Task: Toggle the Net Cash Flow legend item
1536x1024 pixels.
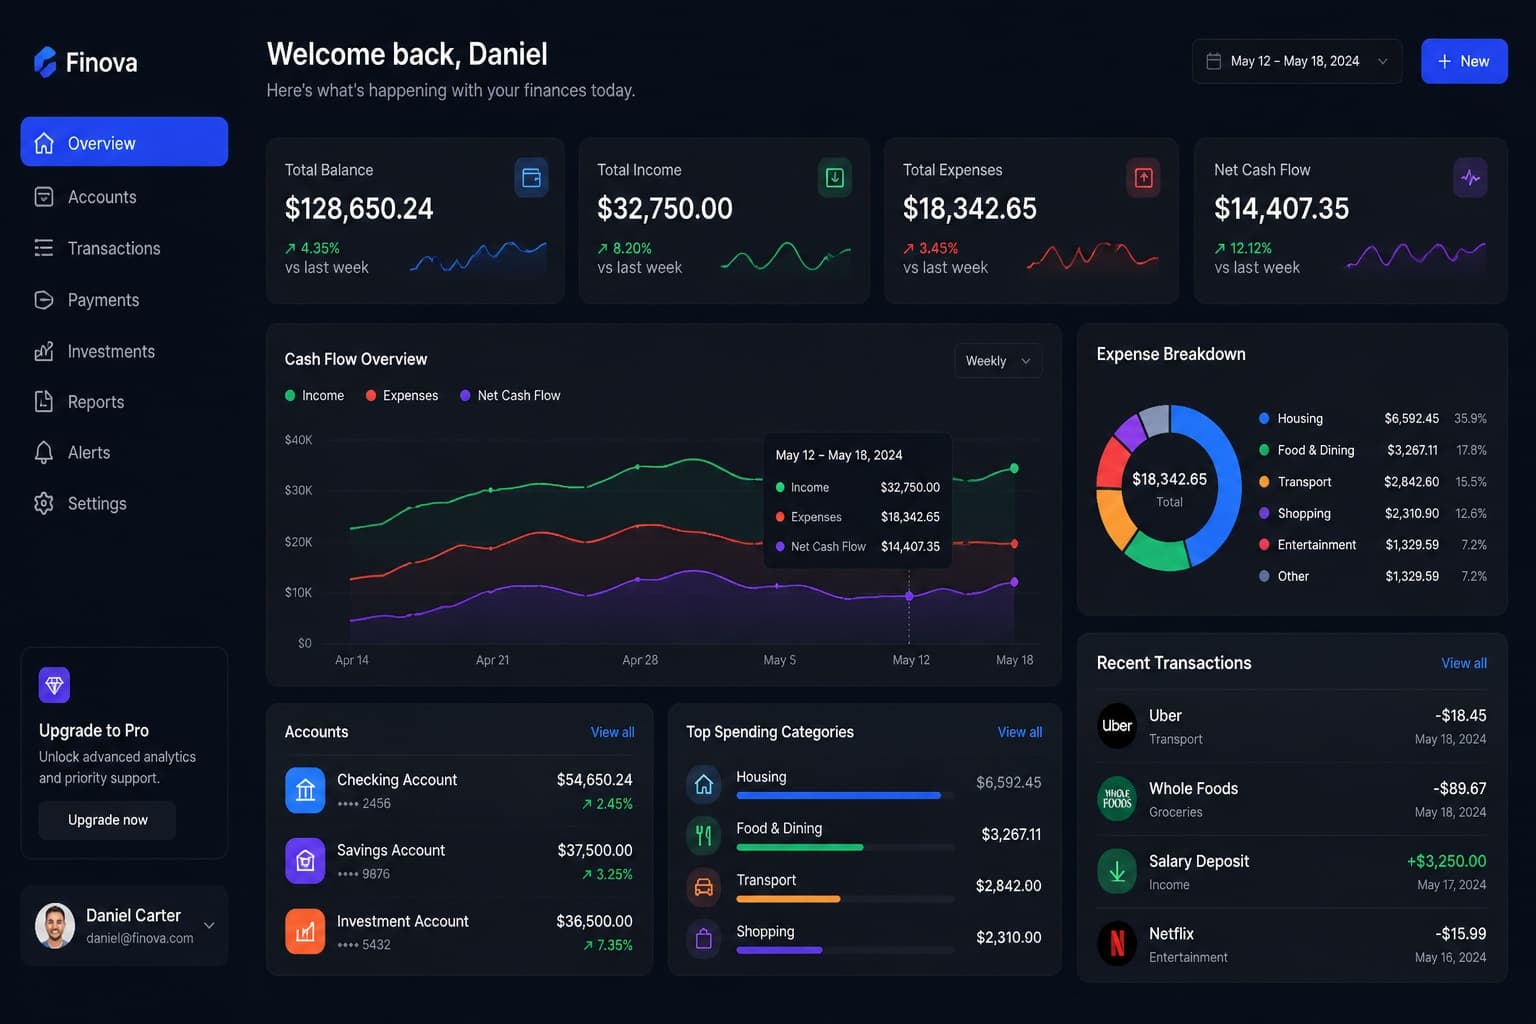Action: click(510, 396)
